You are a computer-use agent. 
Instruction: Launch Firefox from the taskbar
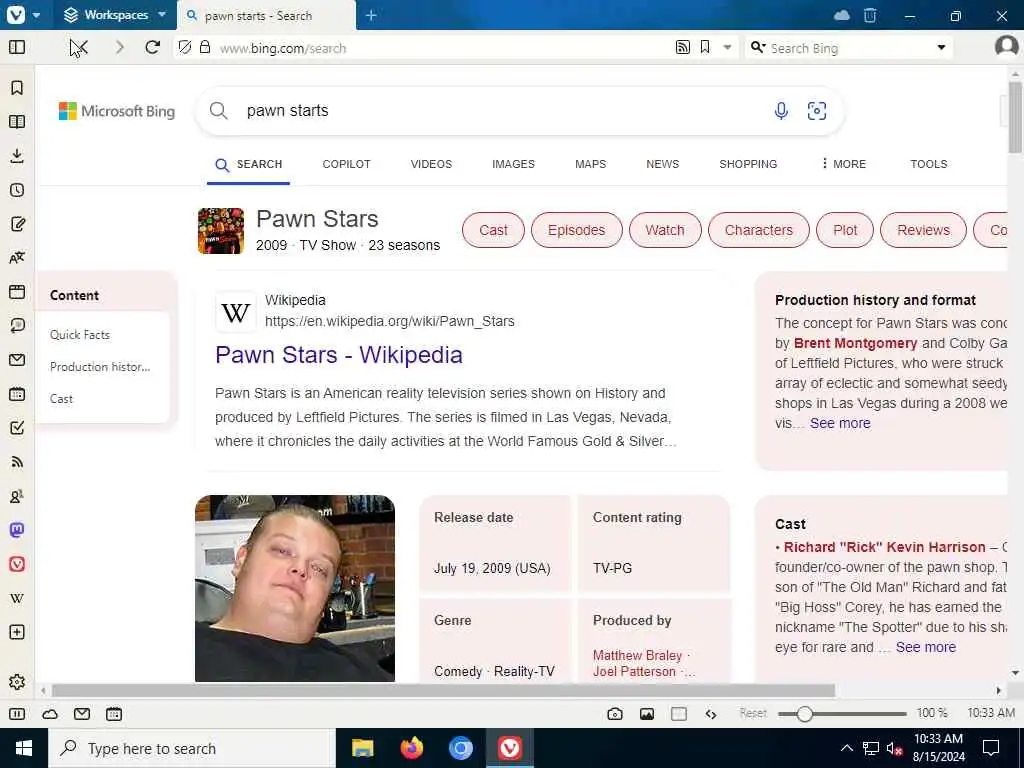coord(411,748)
